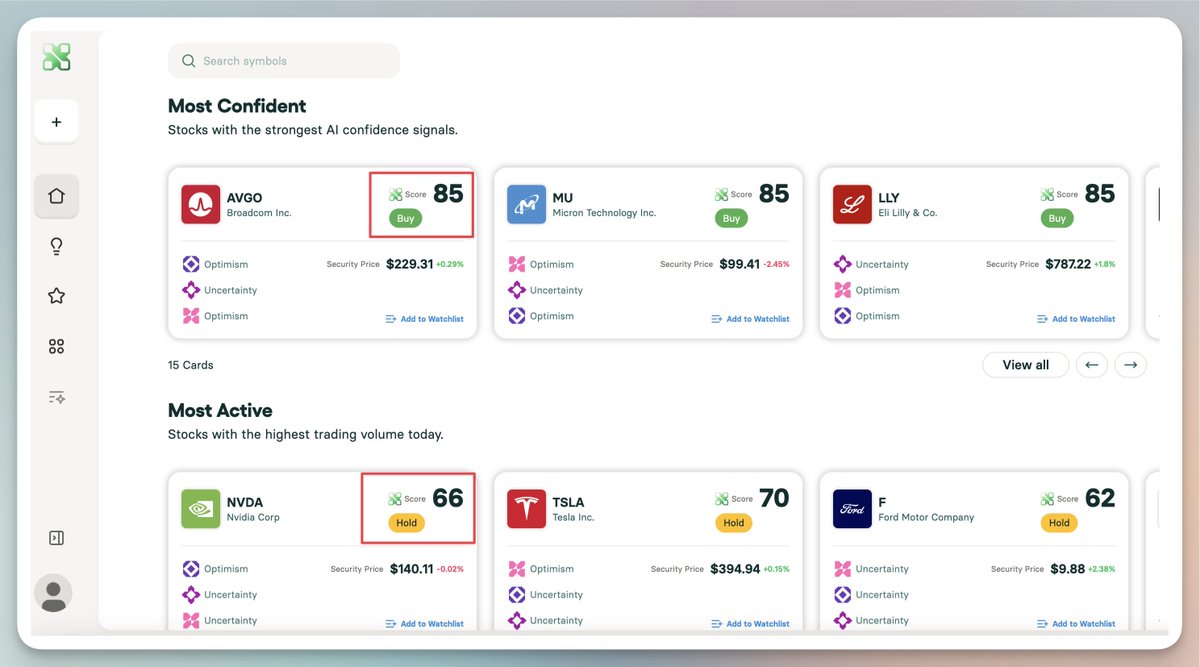Toggle the sidebar collapse panel icon
Screen dimensions: 1200x667
coord(56,538)
